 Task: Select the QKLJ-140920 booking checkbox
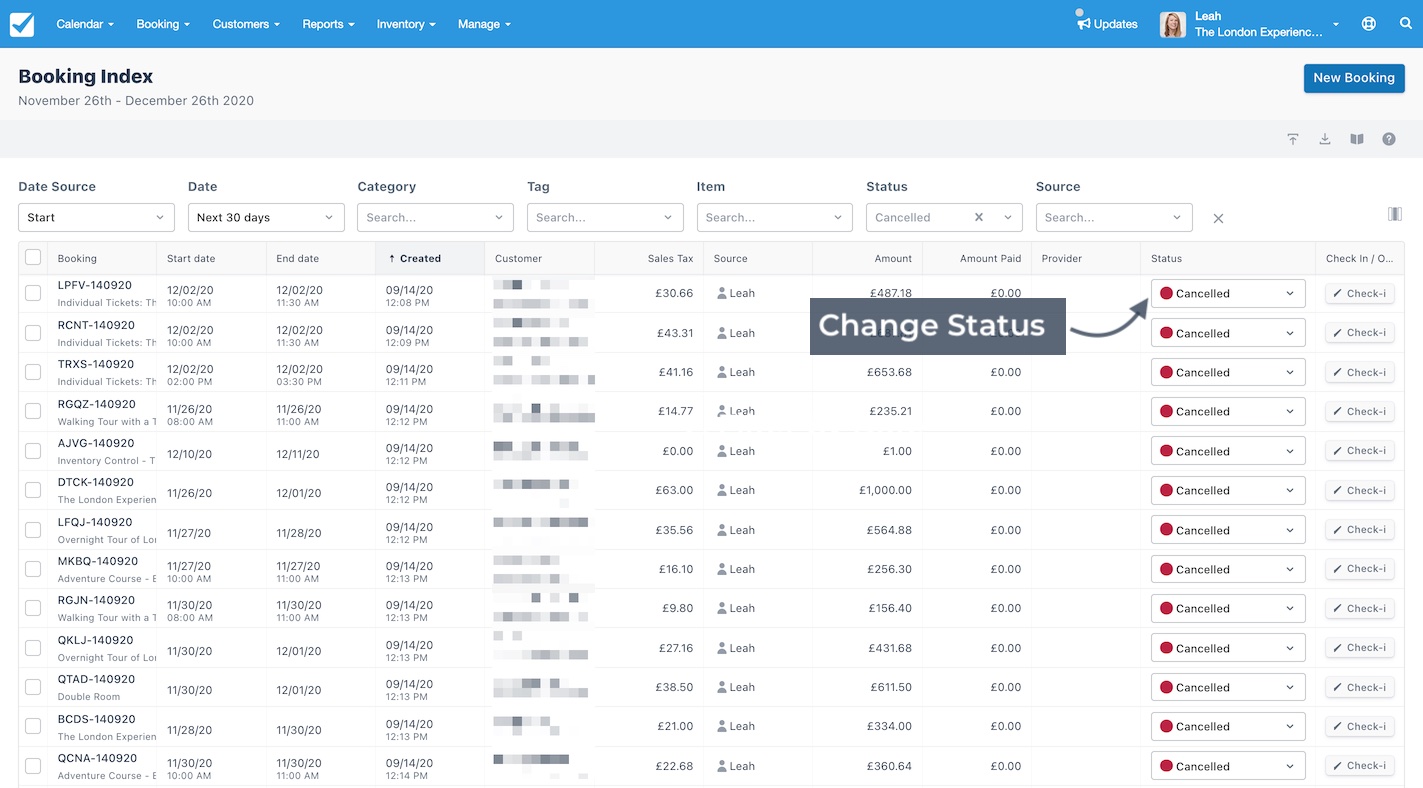[x=33, y=648]
